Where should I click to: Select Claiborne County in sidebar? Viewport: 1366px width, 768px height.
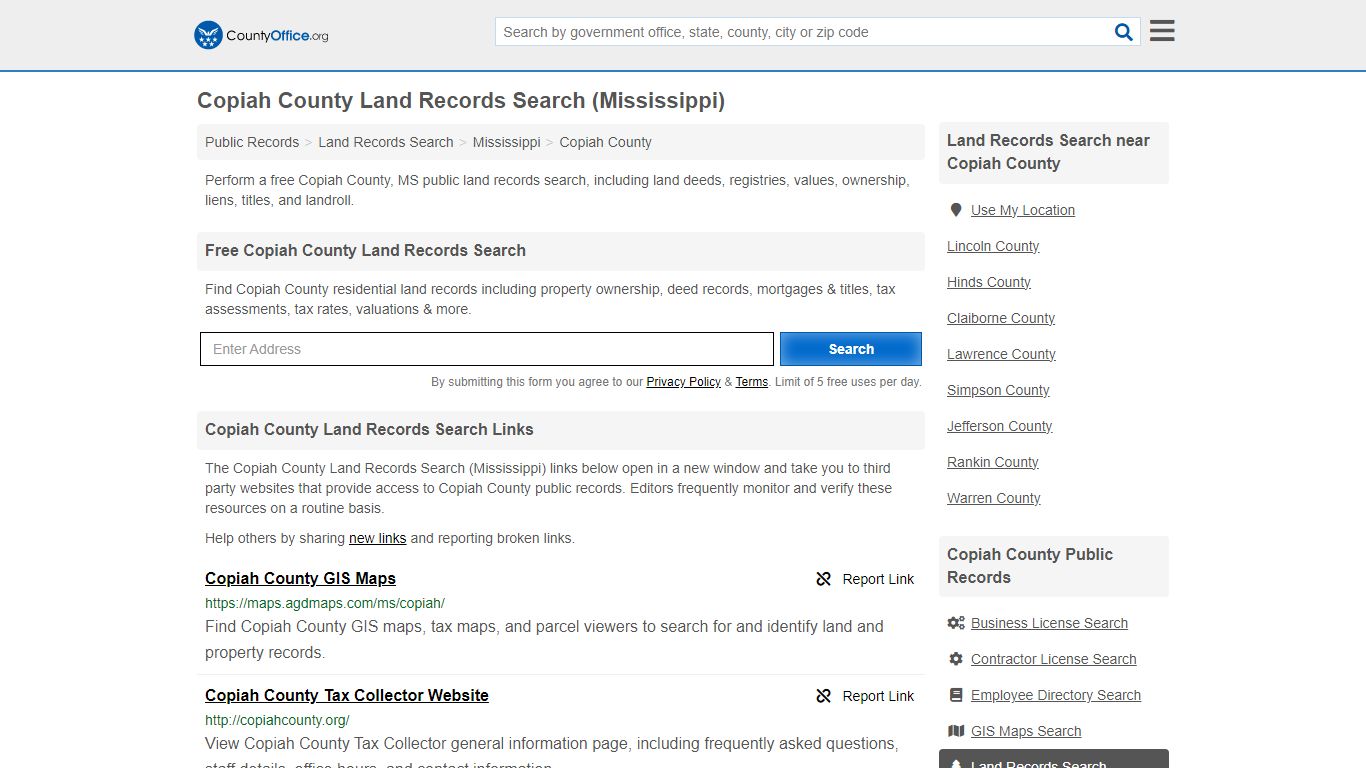pos(1001,318)
